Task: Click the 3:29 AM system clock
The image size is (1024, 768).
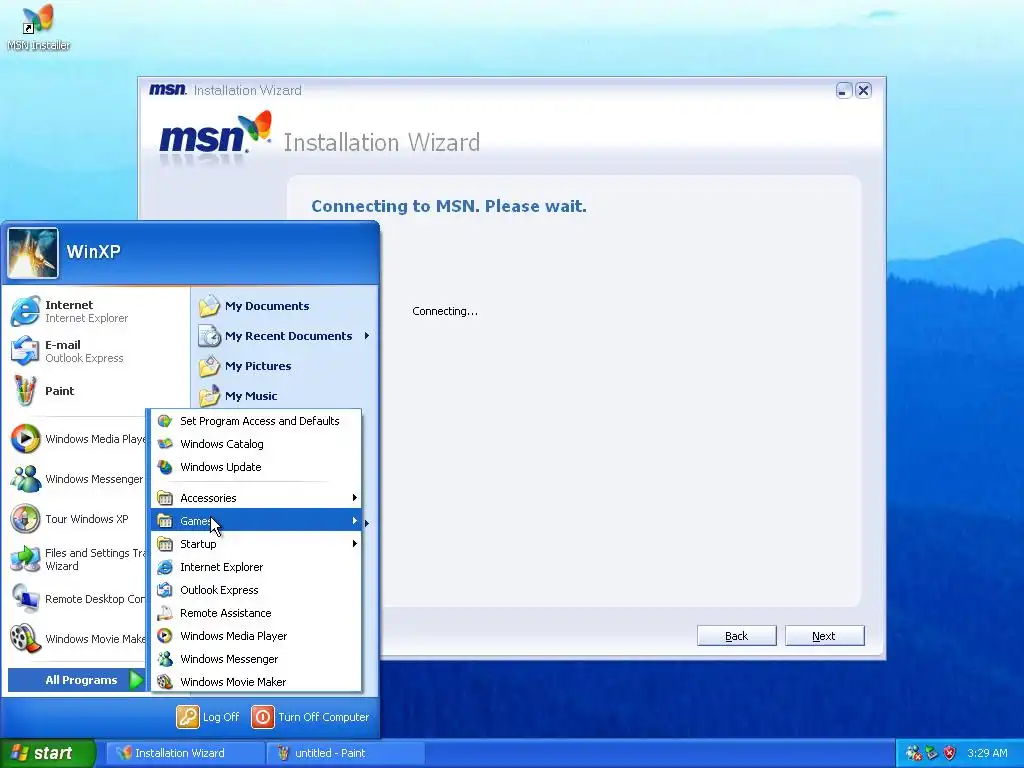Action: pyautogui.click(x=987, y=753)
